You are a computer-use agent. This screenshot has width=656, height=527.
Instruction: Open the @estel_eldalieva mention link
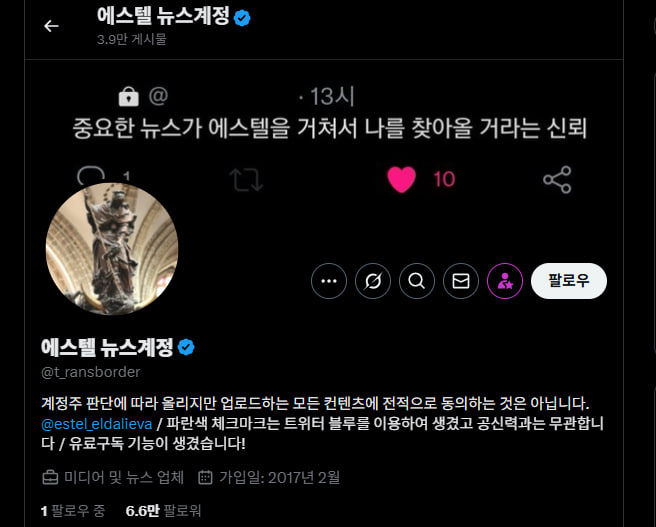click(x=97, y=424)
